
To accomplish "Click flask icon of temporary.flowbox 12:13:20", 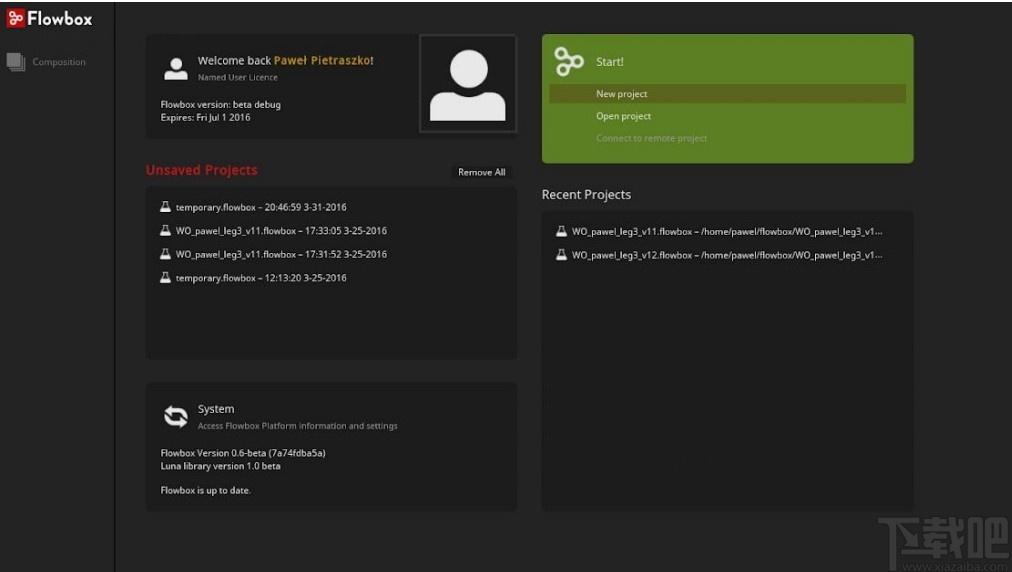I will click(x=165, y=277).
